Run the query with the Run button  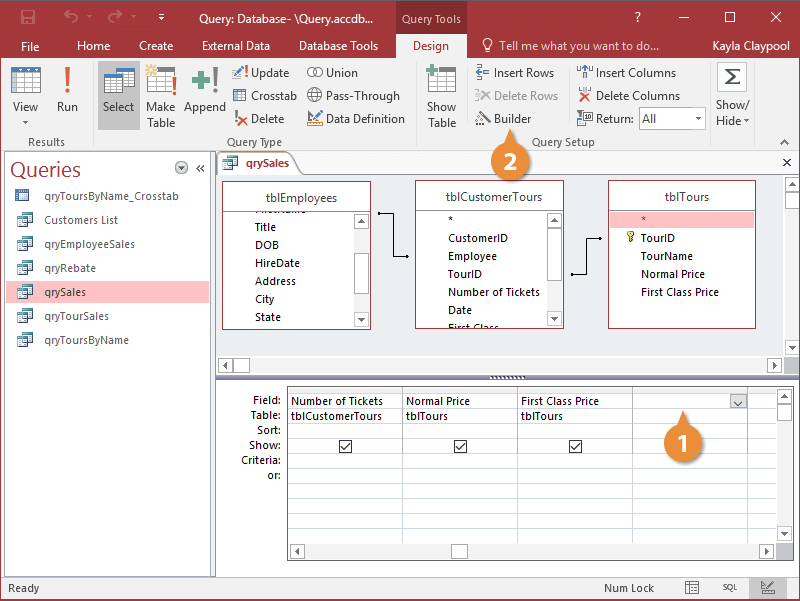(67, 89)
